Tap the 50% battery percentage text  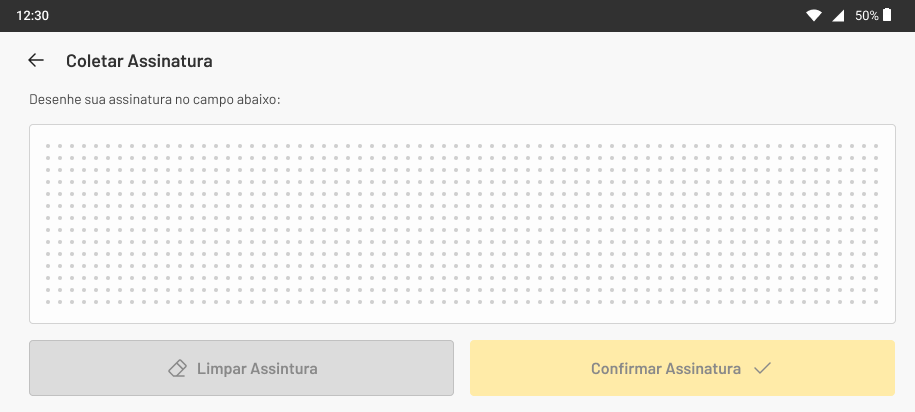point(867,16)
